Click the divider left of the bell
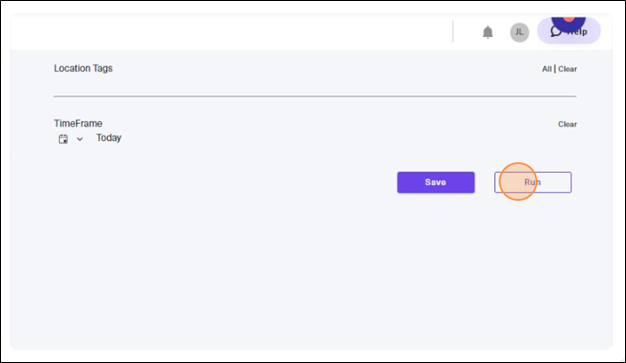The width and height of the screenshot is (626, 363). [453, 32]
